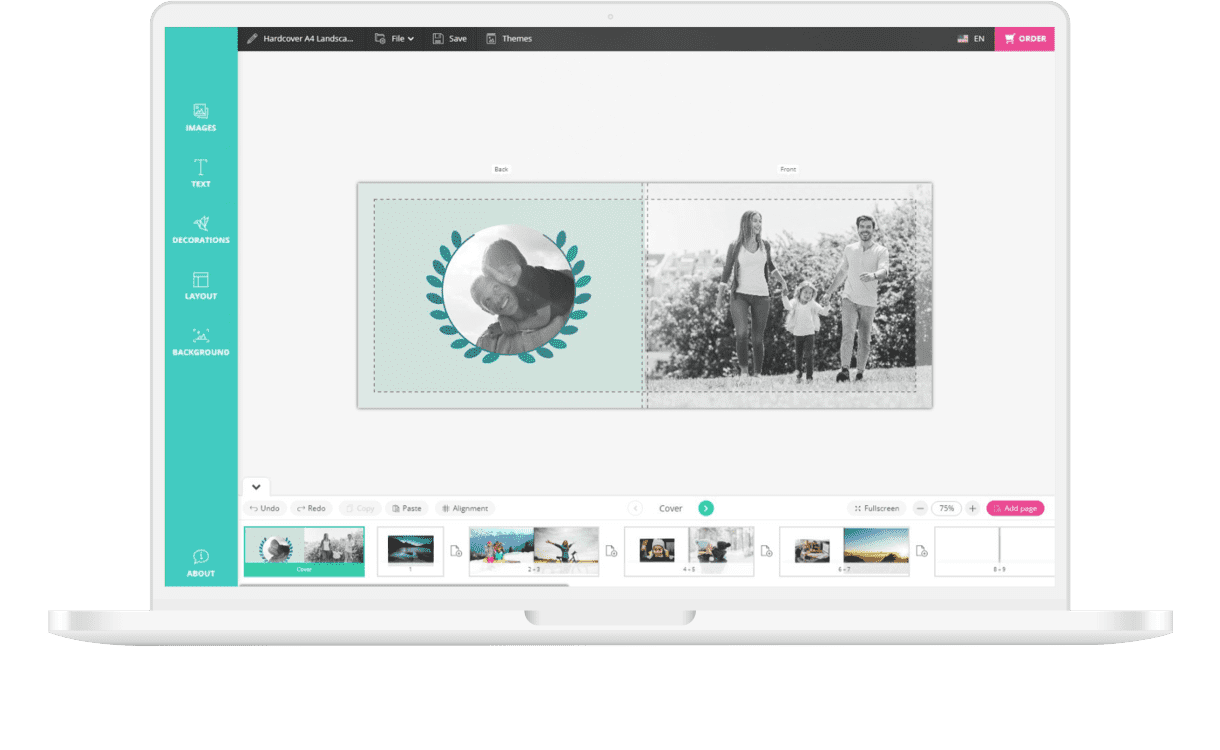Viewport: 1220px width, 750px height.
Task: Select the circular couple photo on back cover
Action: click(508, 290)
